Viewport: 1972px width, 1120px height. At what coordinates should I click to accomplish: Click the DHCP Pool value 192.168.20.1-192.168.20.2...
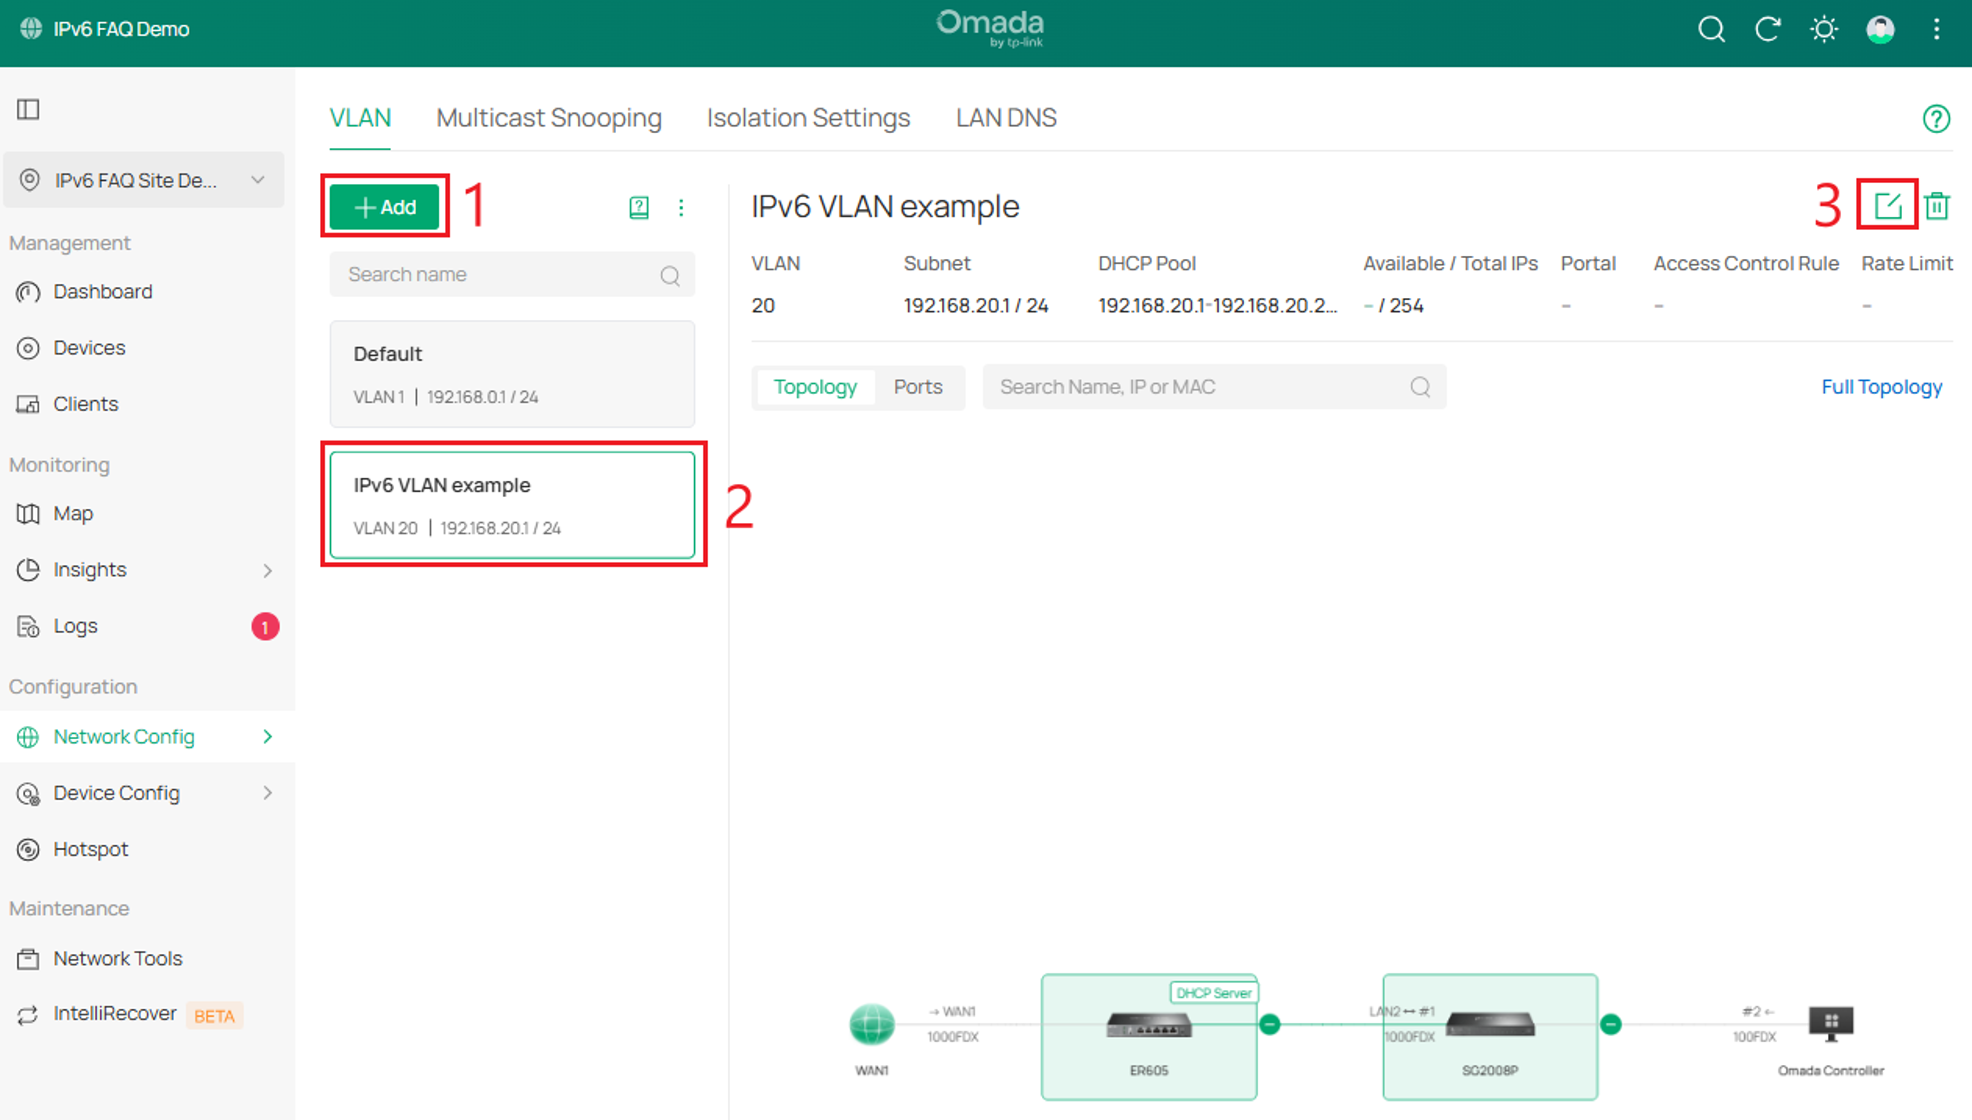point(1217,306)
